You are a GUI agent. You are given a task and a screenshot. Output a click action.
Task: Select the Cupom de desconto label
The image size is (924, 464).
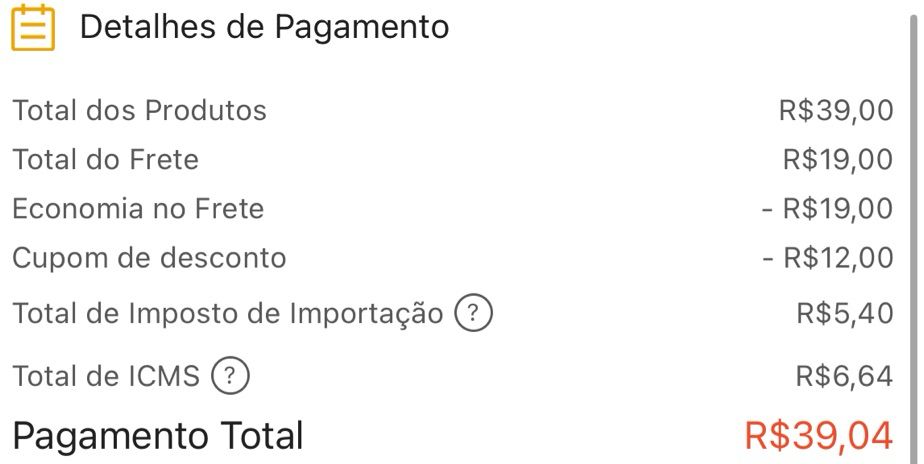coord(149,258)
